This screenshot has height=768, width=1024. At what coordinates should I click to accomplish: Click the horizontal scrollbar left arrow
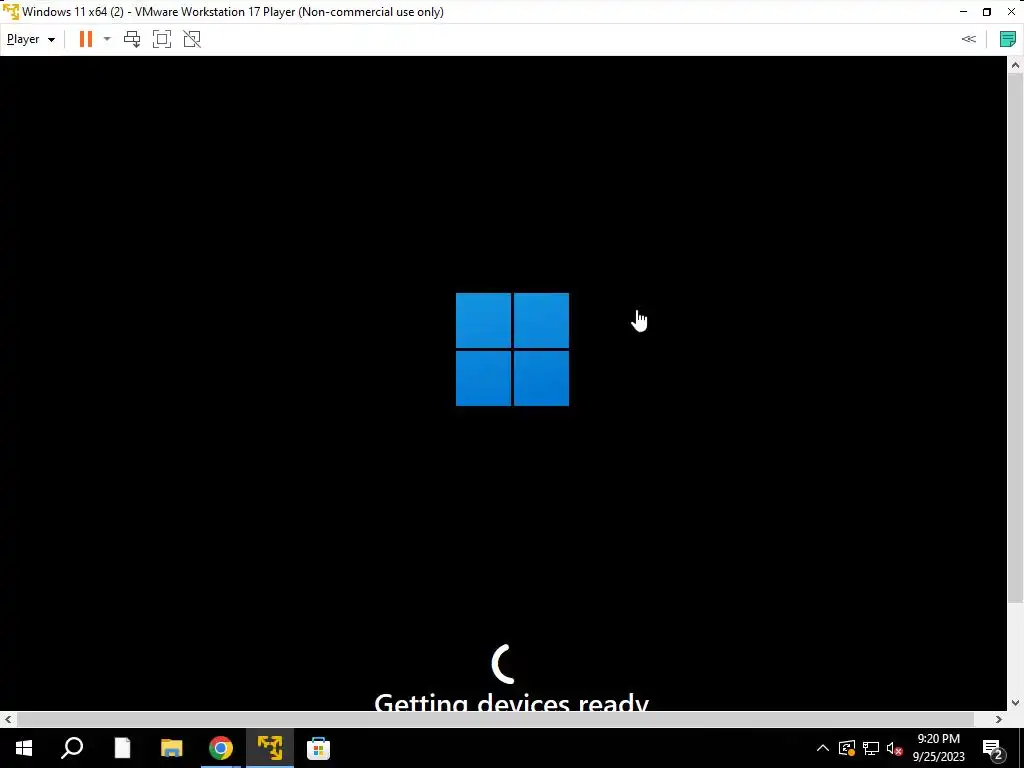coord(8,719)
